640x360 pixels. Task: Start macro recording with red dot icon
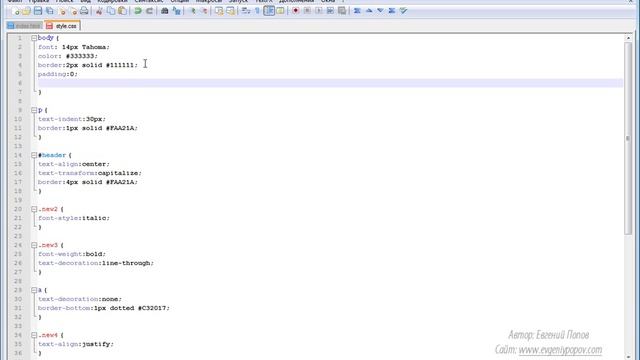point(296,11)
